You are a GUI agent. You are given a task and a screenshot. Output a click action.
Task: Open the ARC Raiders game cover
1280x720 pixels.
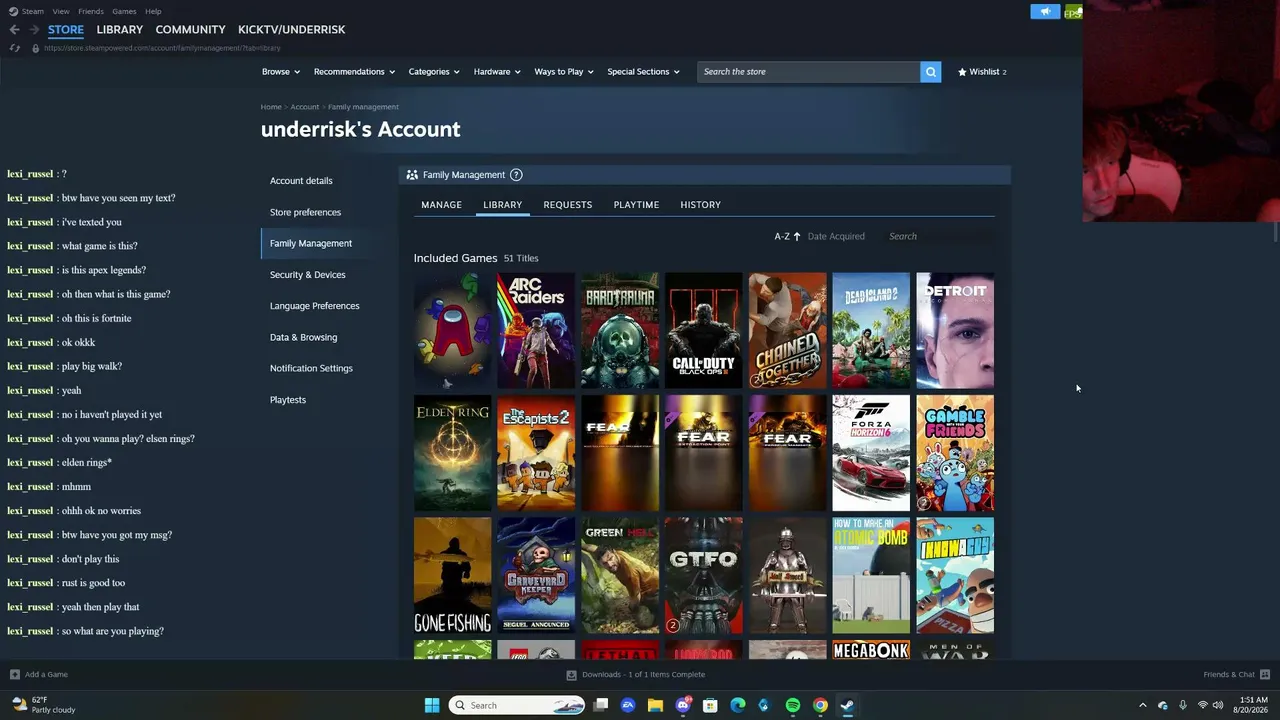(x=536, y=330)
